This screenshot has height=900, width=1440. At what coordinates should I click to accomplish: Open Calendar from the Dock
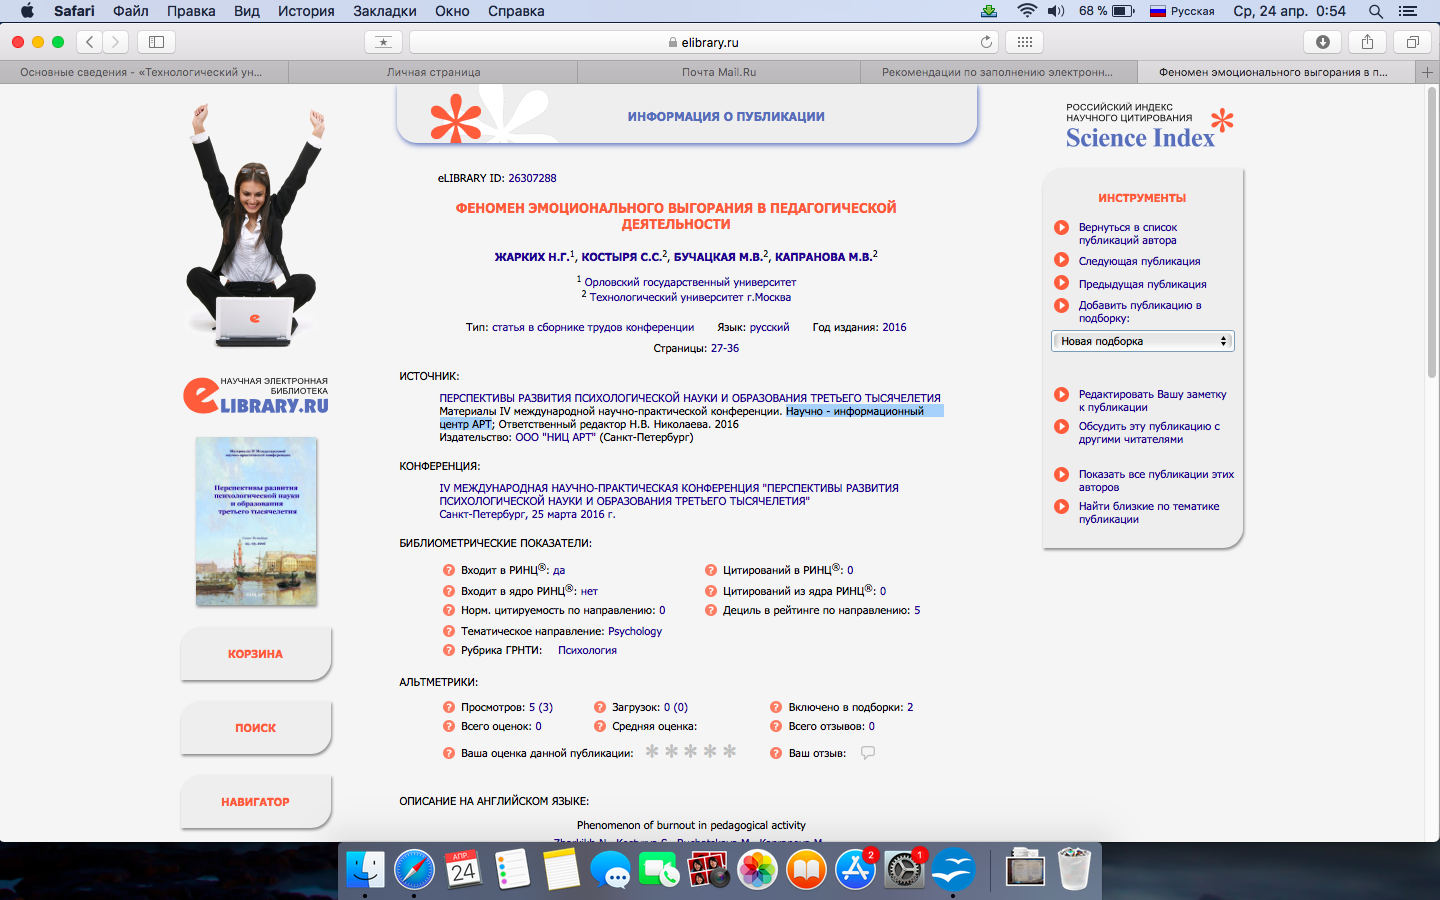point(463,870)
